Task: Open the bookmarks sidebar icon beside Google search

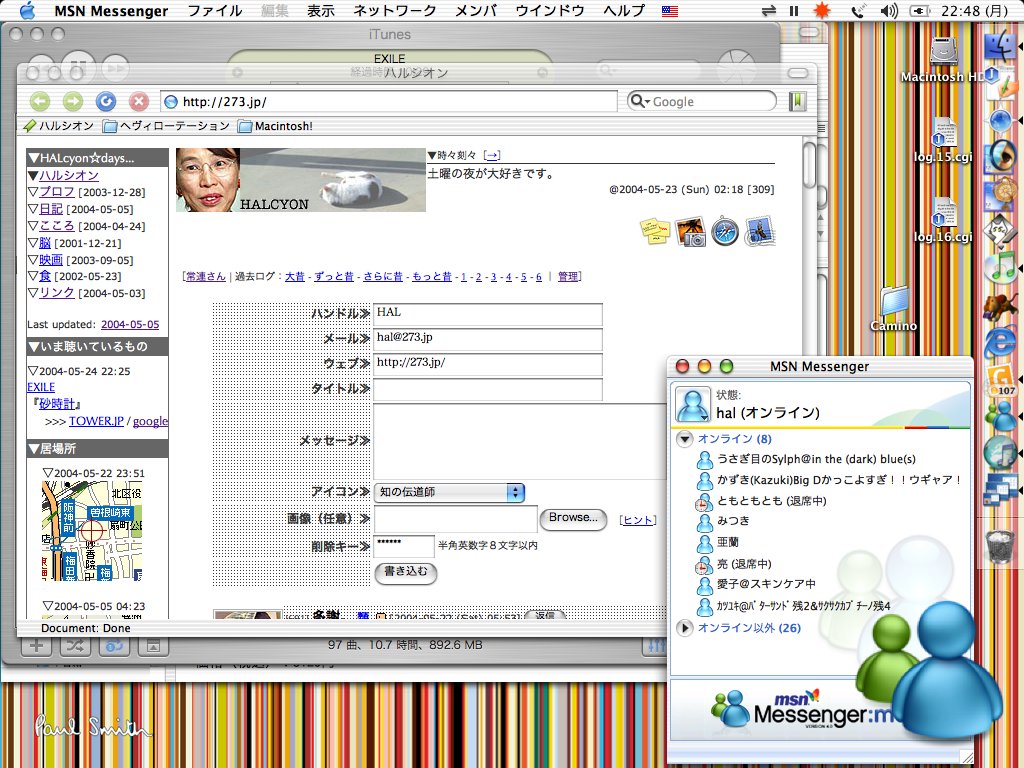Action: (x=797, y=101)
